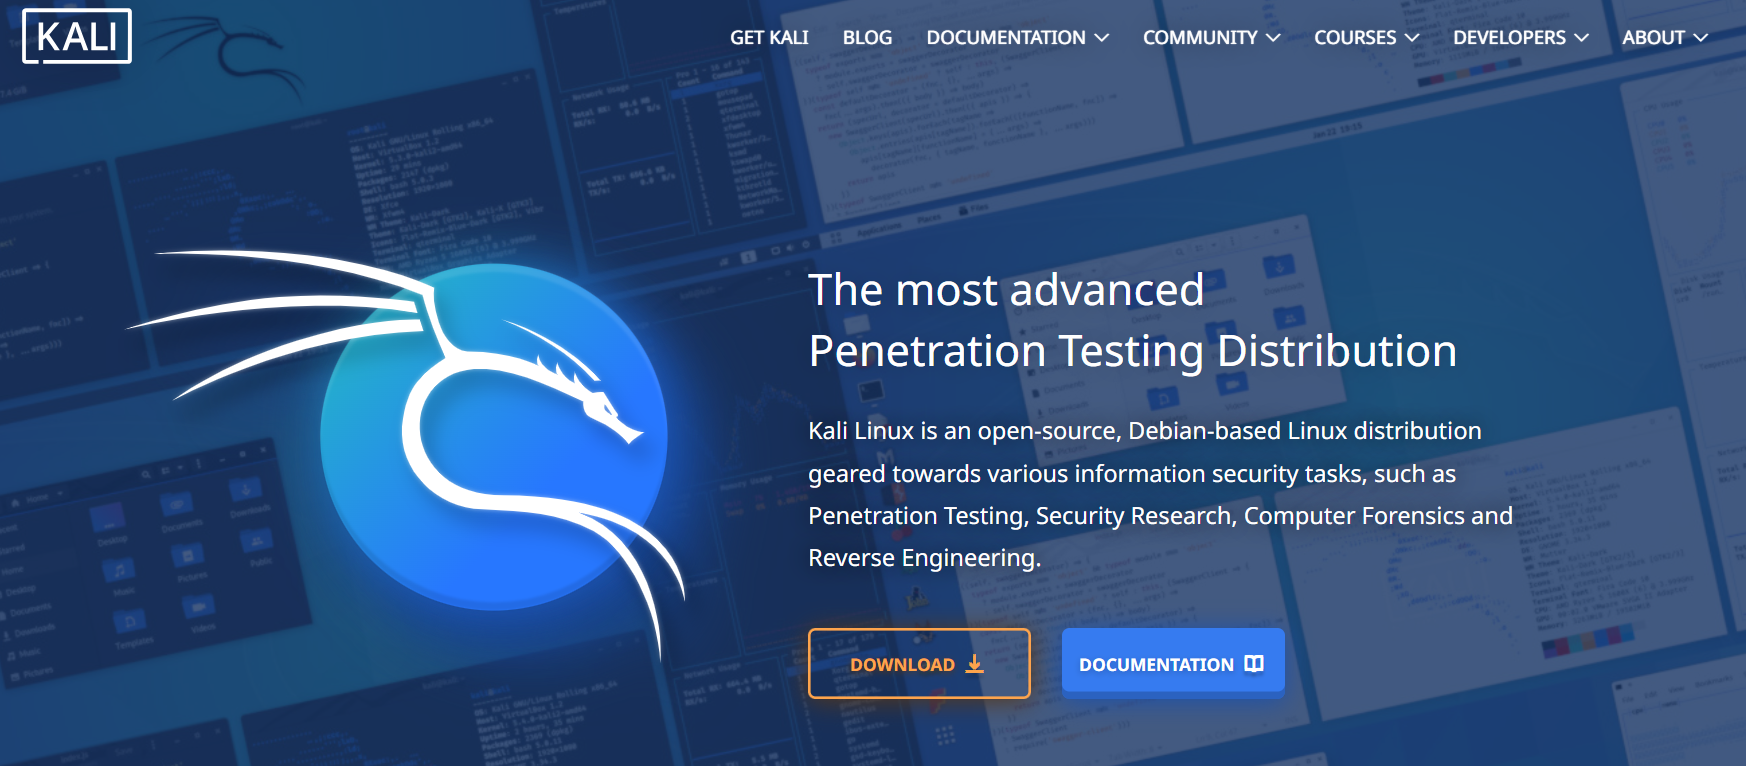Click the blue DOCUMENTATION button
This screenshot has width=1746, height=766.
click(x=1173, y=661)
